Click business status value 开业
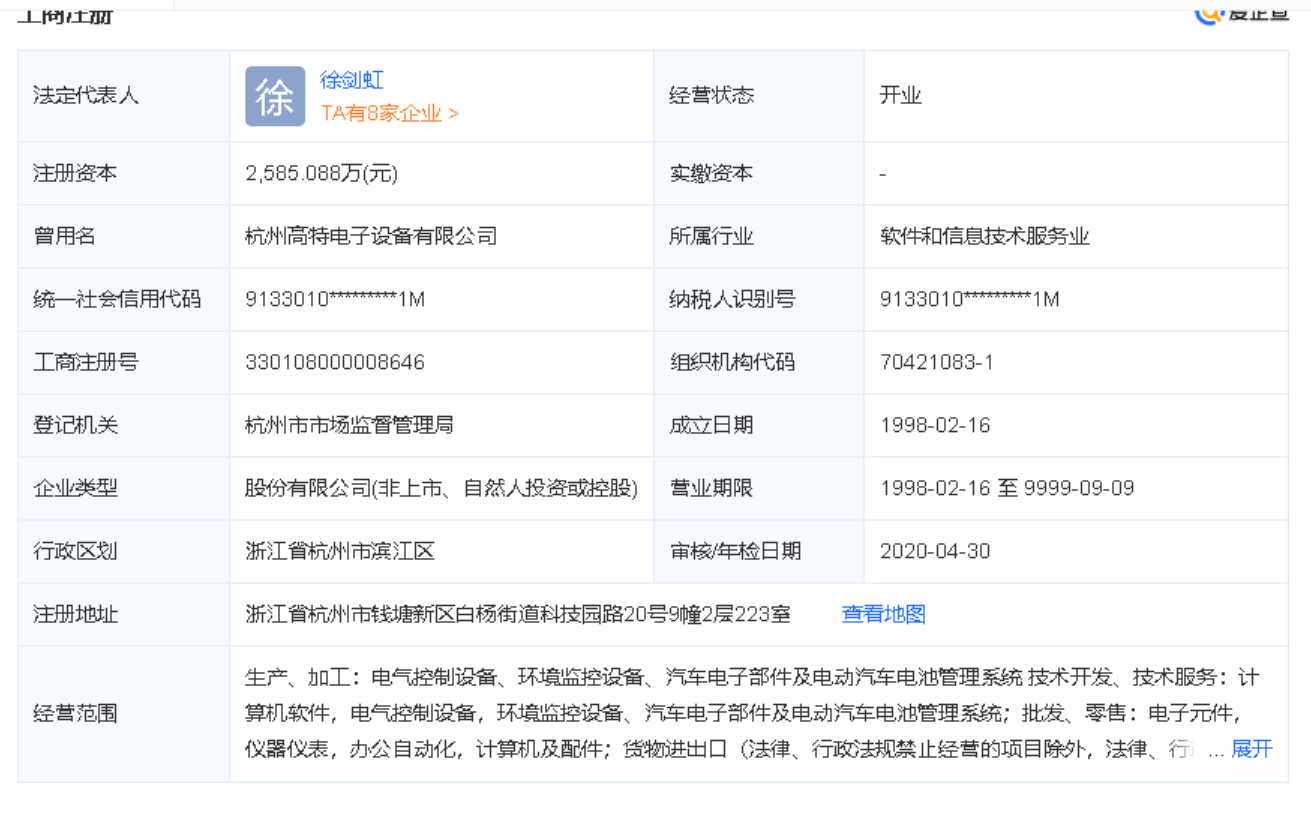The image size is (1311, 821). click(x=900, y=96)
